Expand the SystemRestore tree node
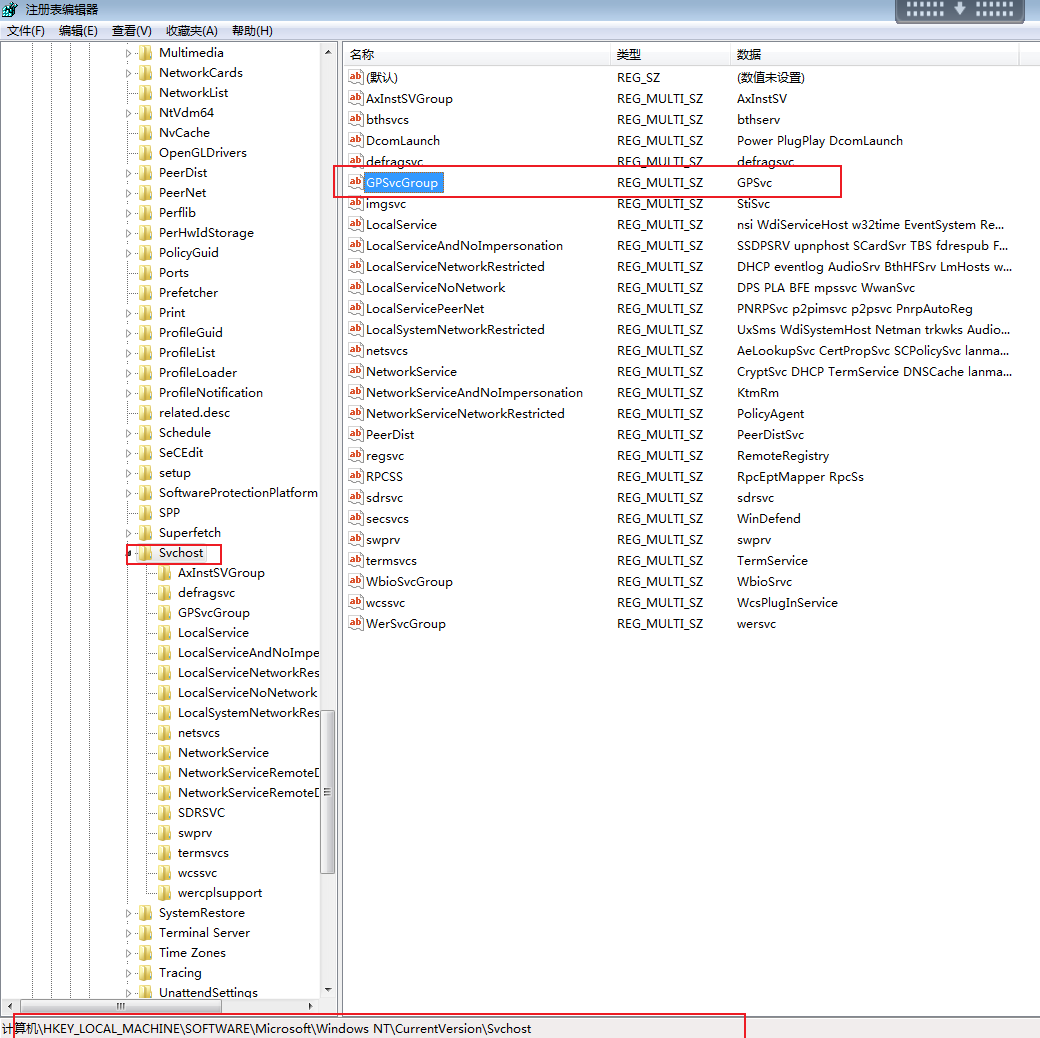 click(128, 913)
